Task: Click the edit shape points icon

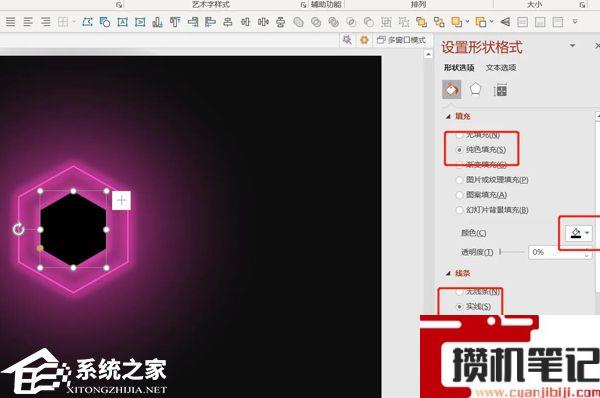Action: pos(87,22)
